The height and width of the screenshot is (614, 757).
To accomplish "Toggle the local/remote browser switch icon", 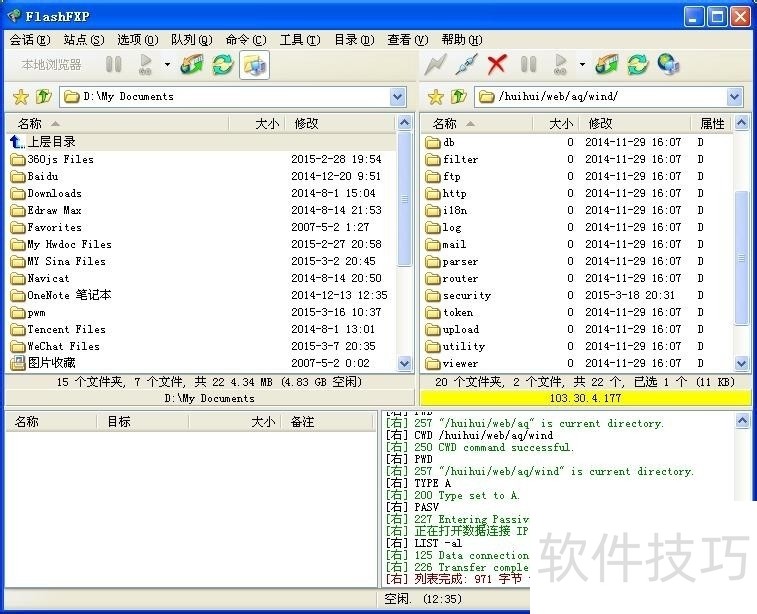I will pos(254,65).
